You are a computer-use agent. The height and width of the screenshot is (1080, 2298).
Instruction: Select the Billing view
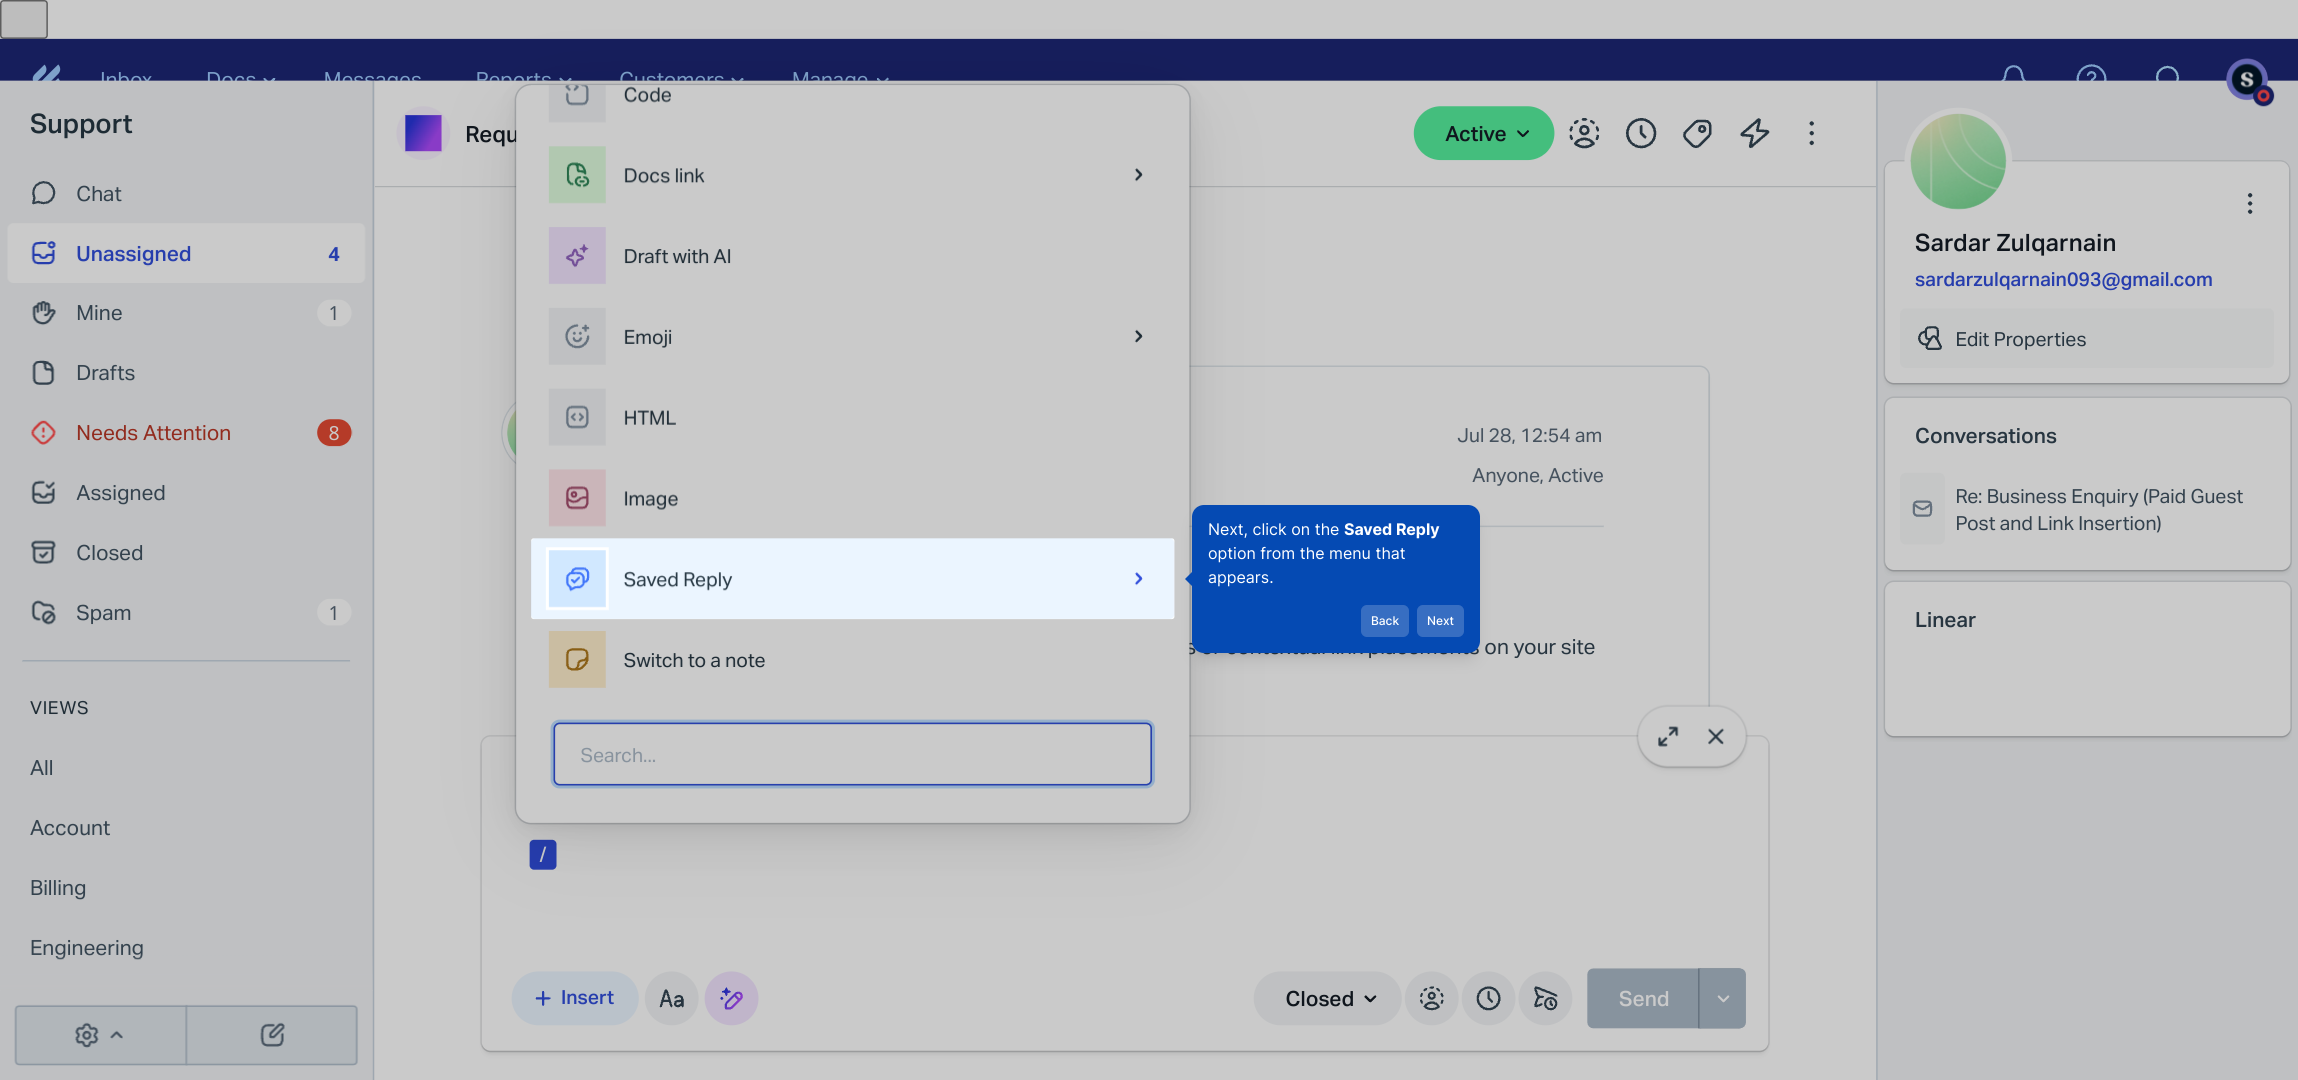pyautogui.click(x=58, y=888)
